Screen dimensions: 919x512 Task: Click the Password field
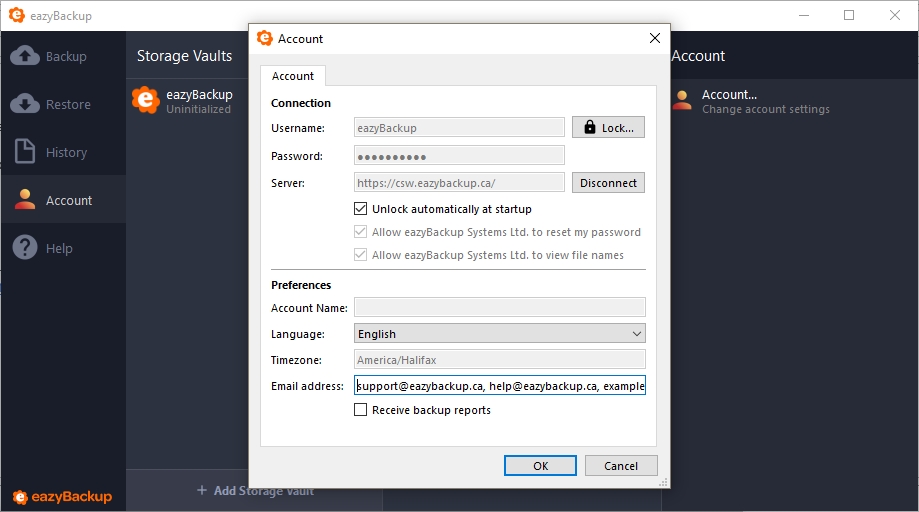[x=459, y=155]
